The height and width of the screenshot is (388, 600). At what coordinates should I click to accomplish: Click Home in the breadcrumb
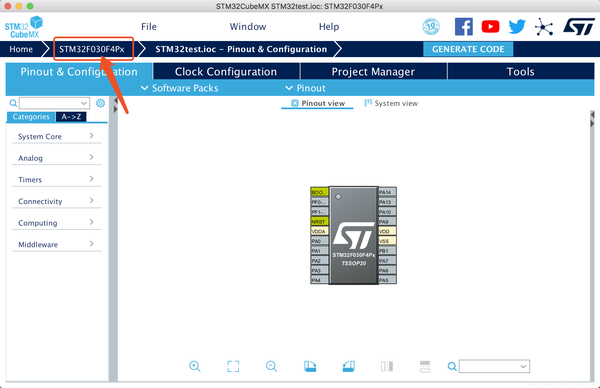[x=21, y=49]
